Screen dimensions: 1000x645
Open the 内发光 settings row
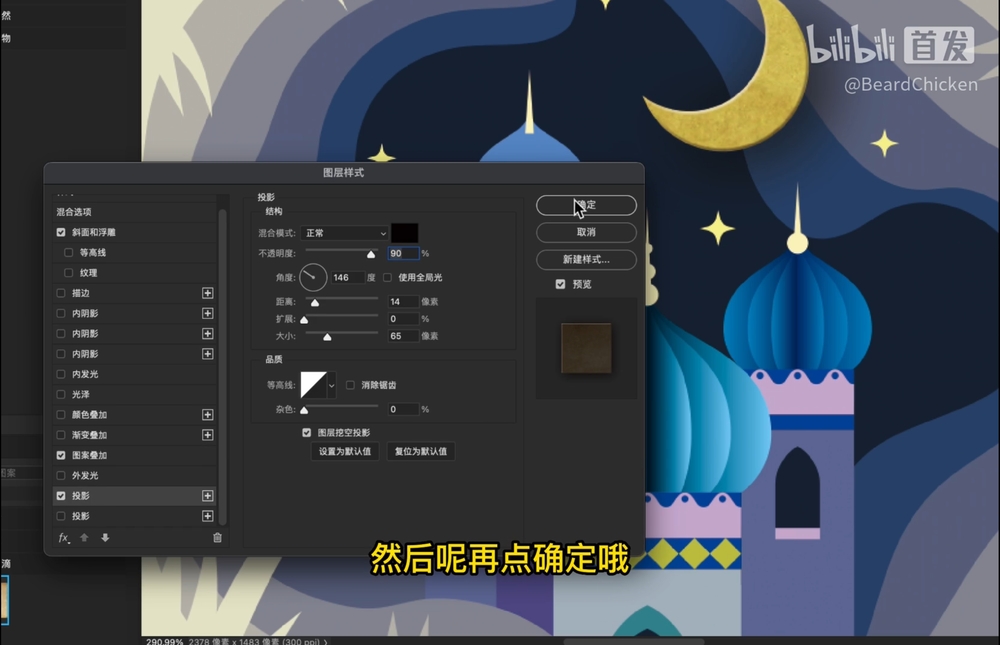click(135, 374)
